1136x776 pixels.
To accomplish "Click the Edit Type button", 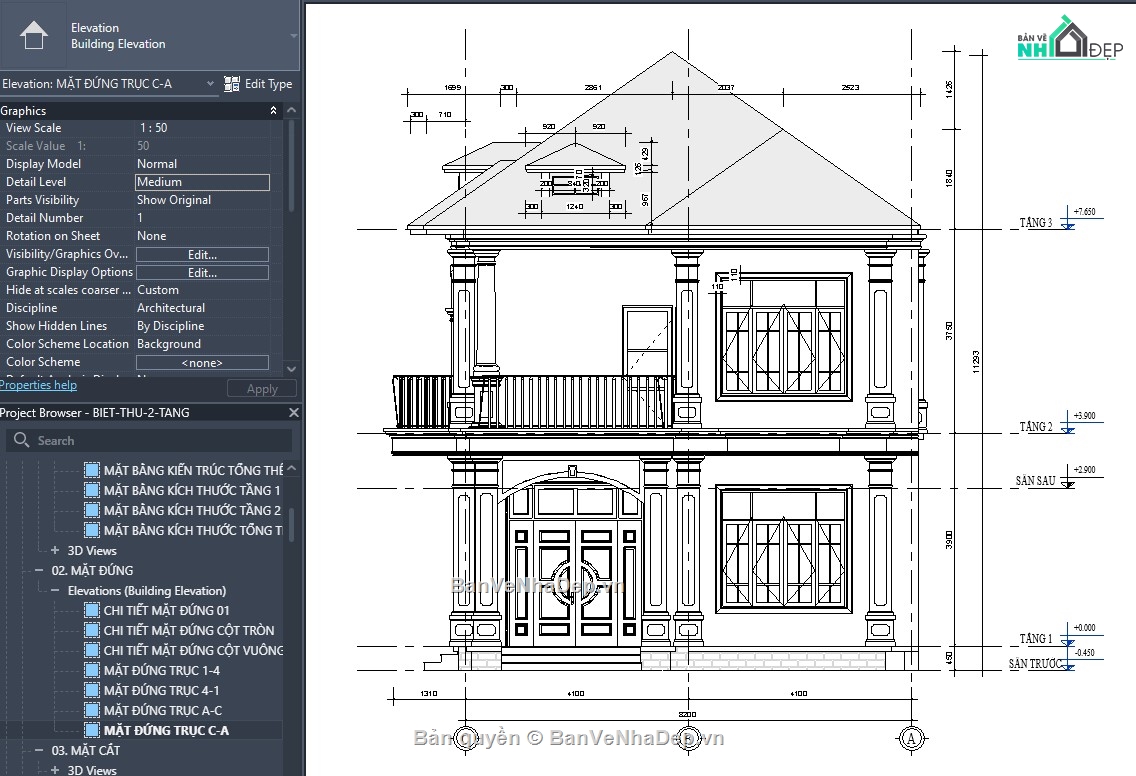I will click(x=258, y=84).
